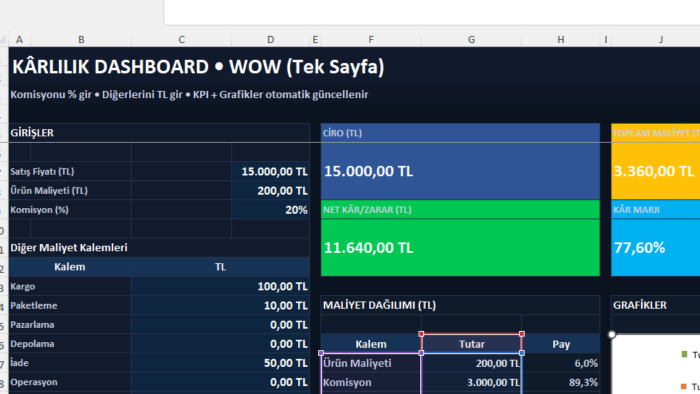Select İade amount 50,00 TL

click(x=221, y=363)
